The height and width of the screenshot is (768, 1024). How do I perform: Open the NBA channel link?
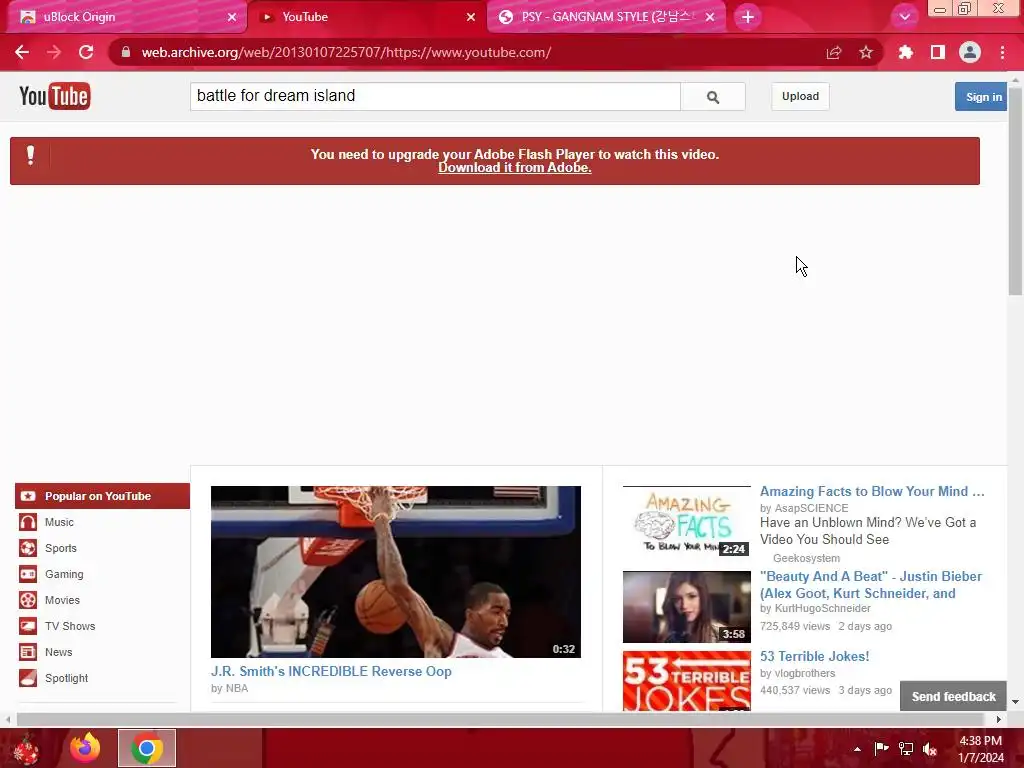[236, 688]
